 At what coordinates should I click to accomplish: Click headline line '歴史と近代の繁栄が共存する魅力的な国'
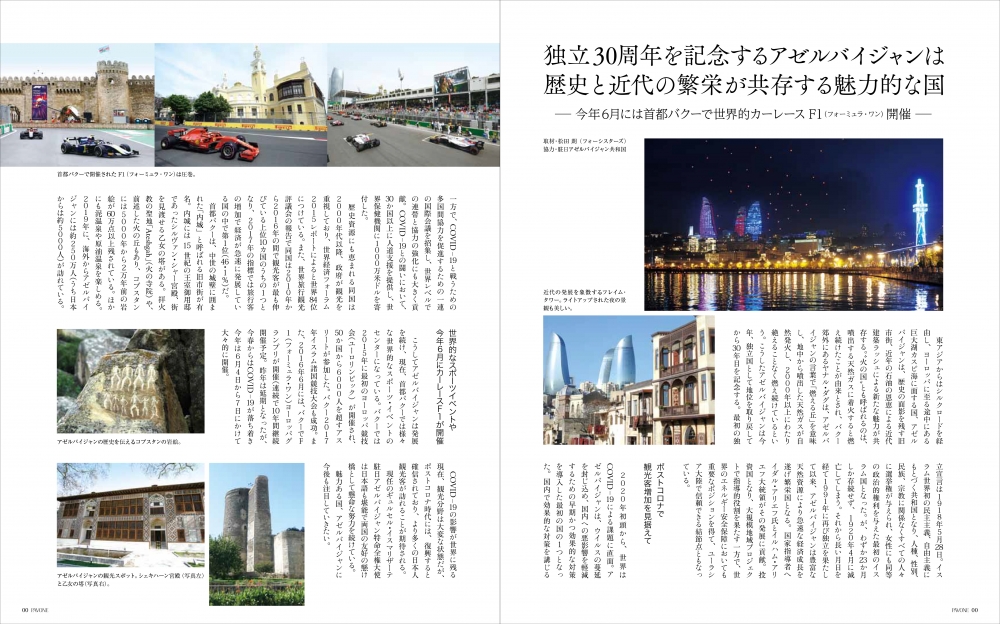(x=743, y=85)
